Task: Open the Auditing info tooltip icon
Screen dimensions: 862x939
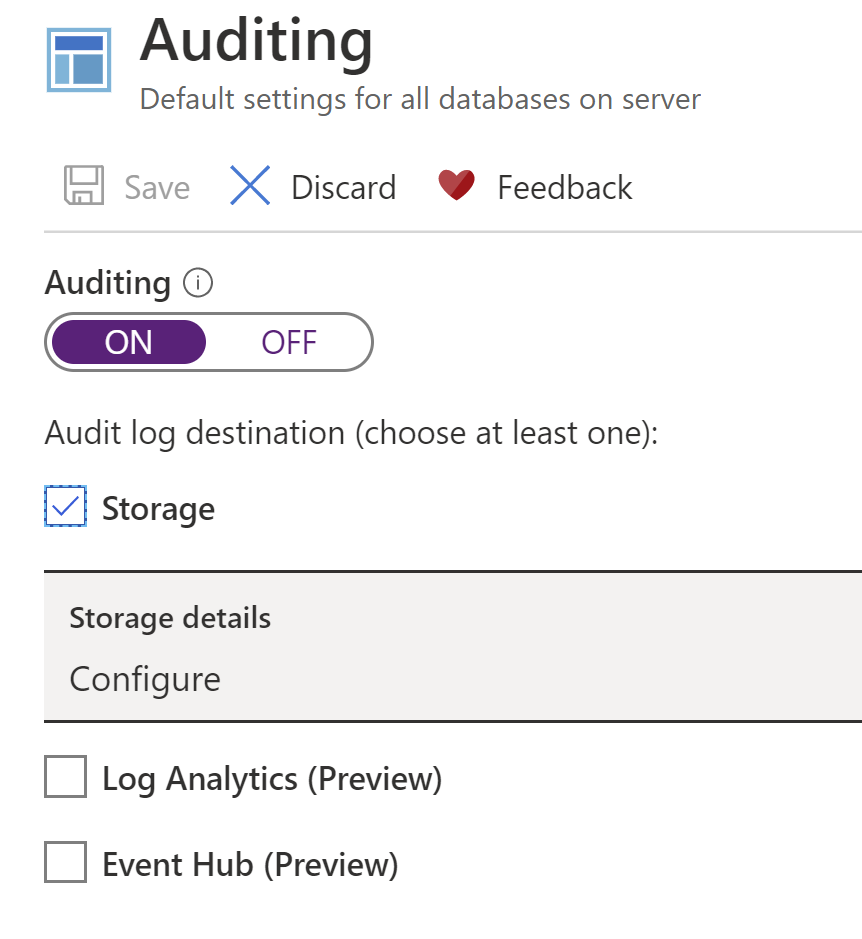Action: tap(198, 283)
